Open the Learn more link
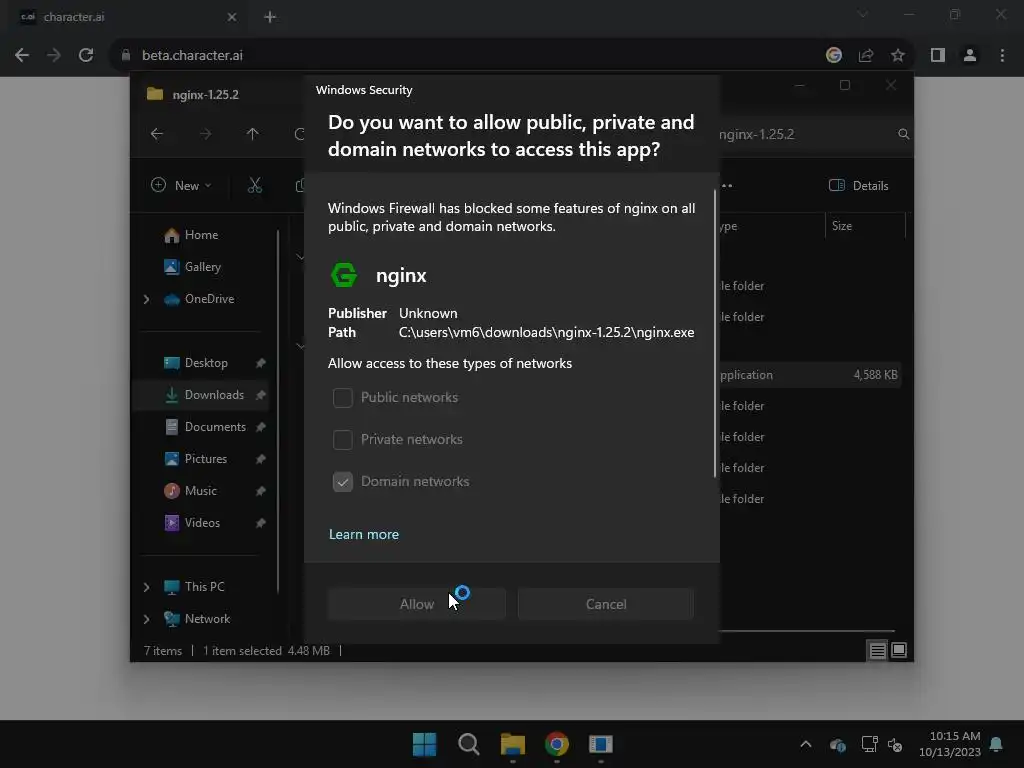Image resolution: width=1024 pixels, height=768 pixels. click(364, 534)
